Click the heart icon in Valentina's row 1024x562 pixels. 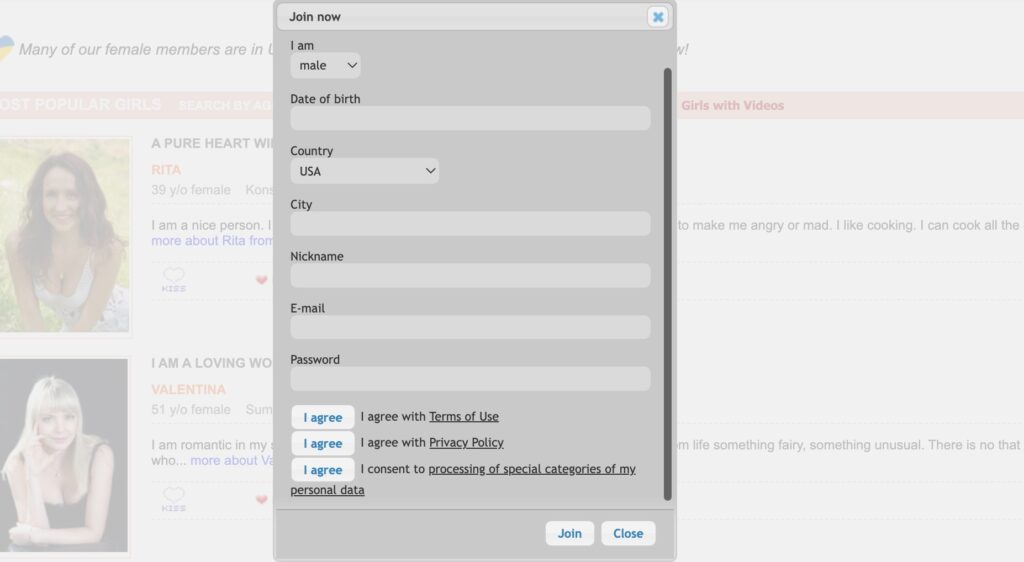click(x=262, y=499)
